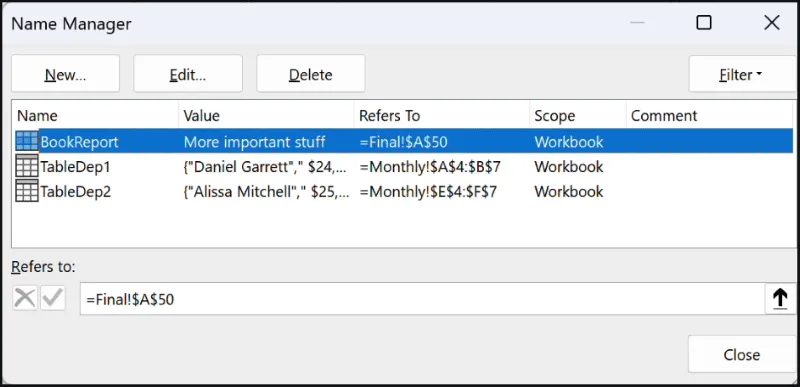Collapse dialog with the range selector arrow

coord(780,299)
